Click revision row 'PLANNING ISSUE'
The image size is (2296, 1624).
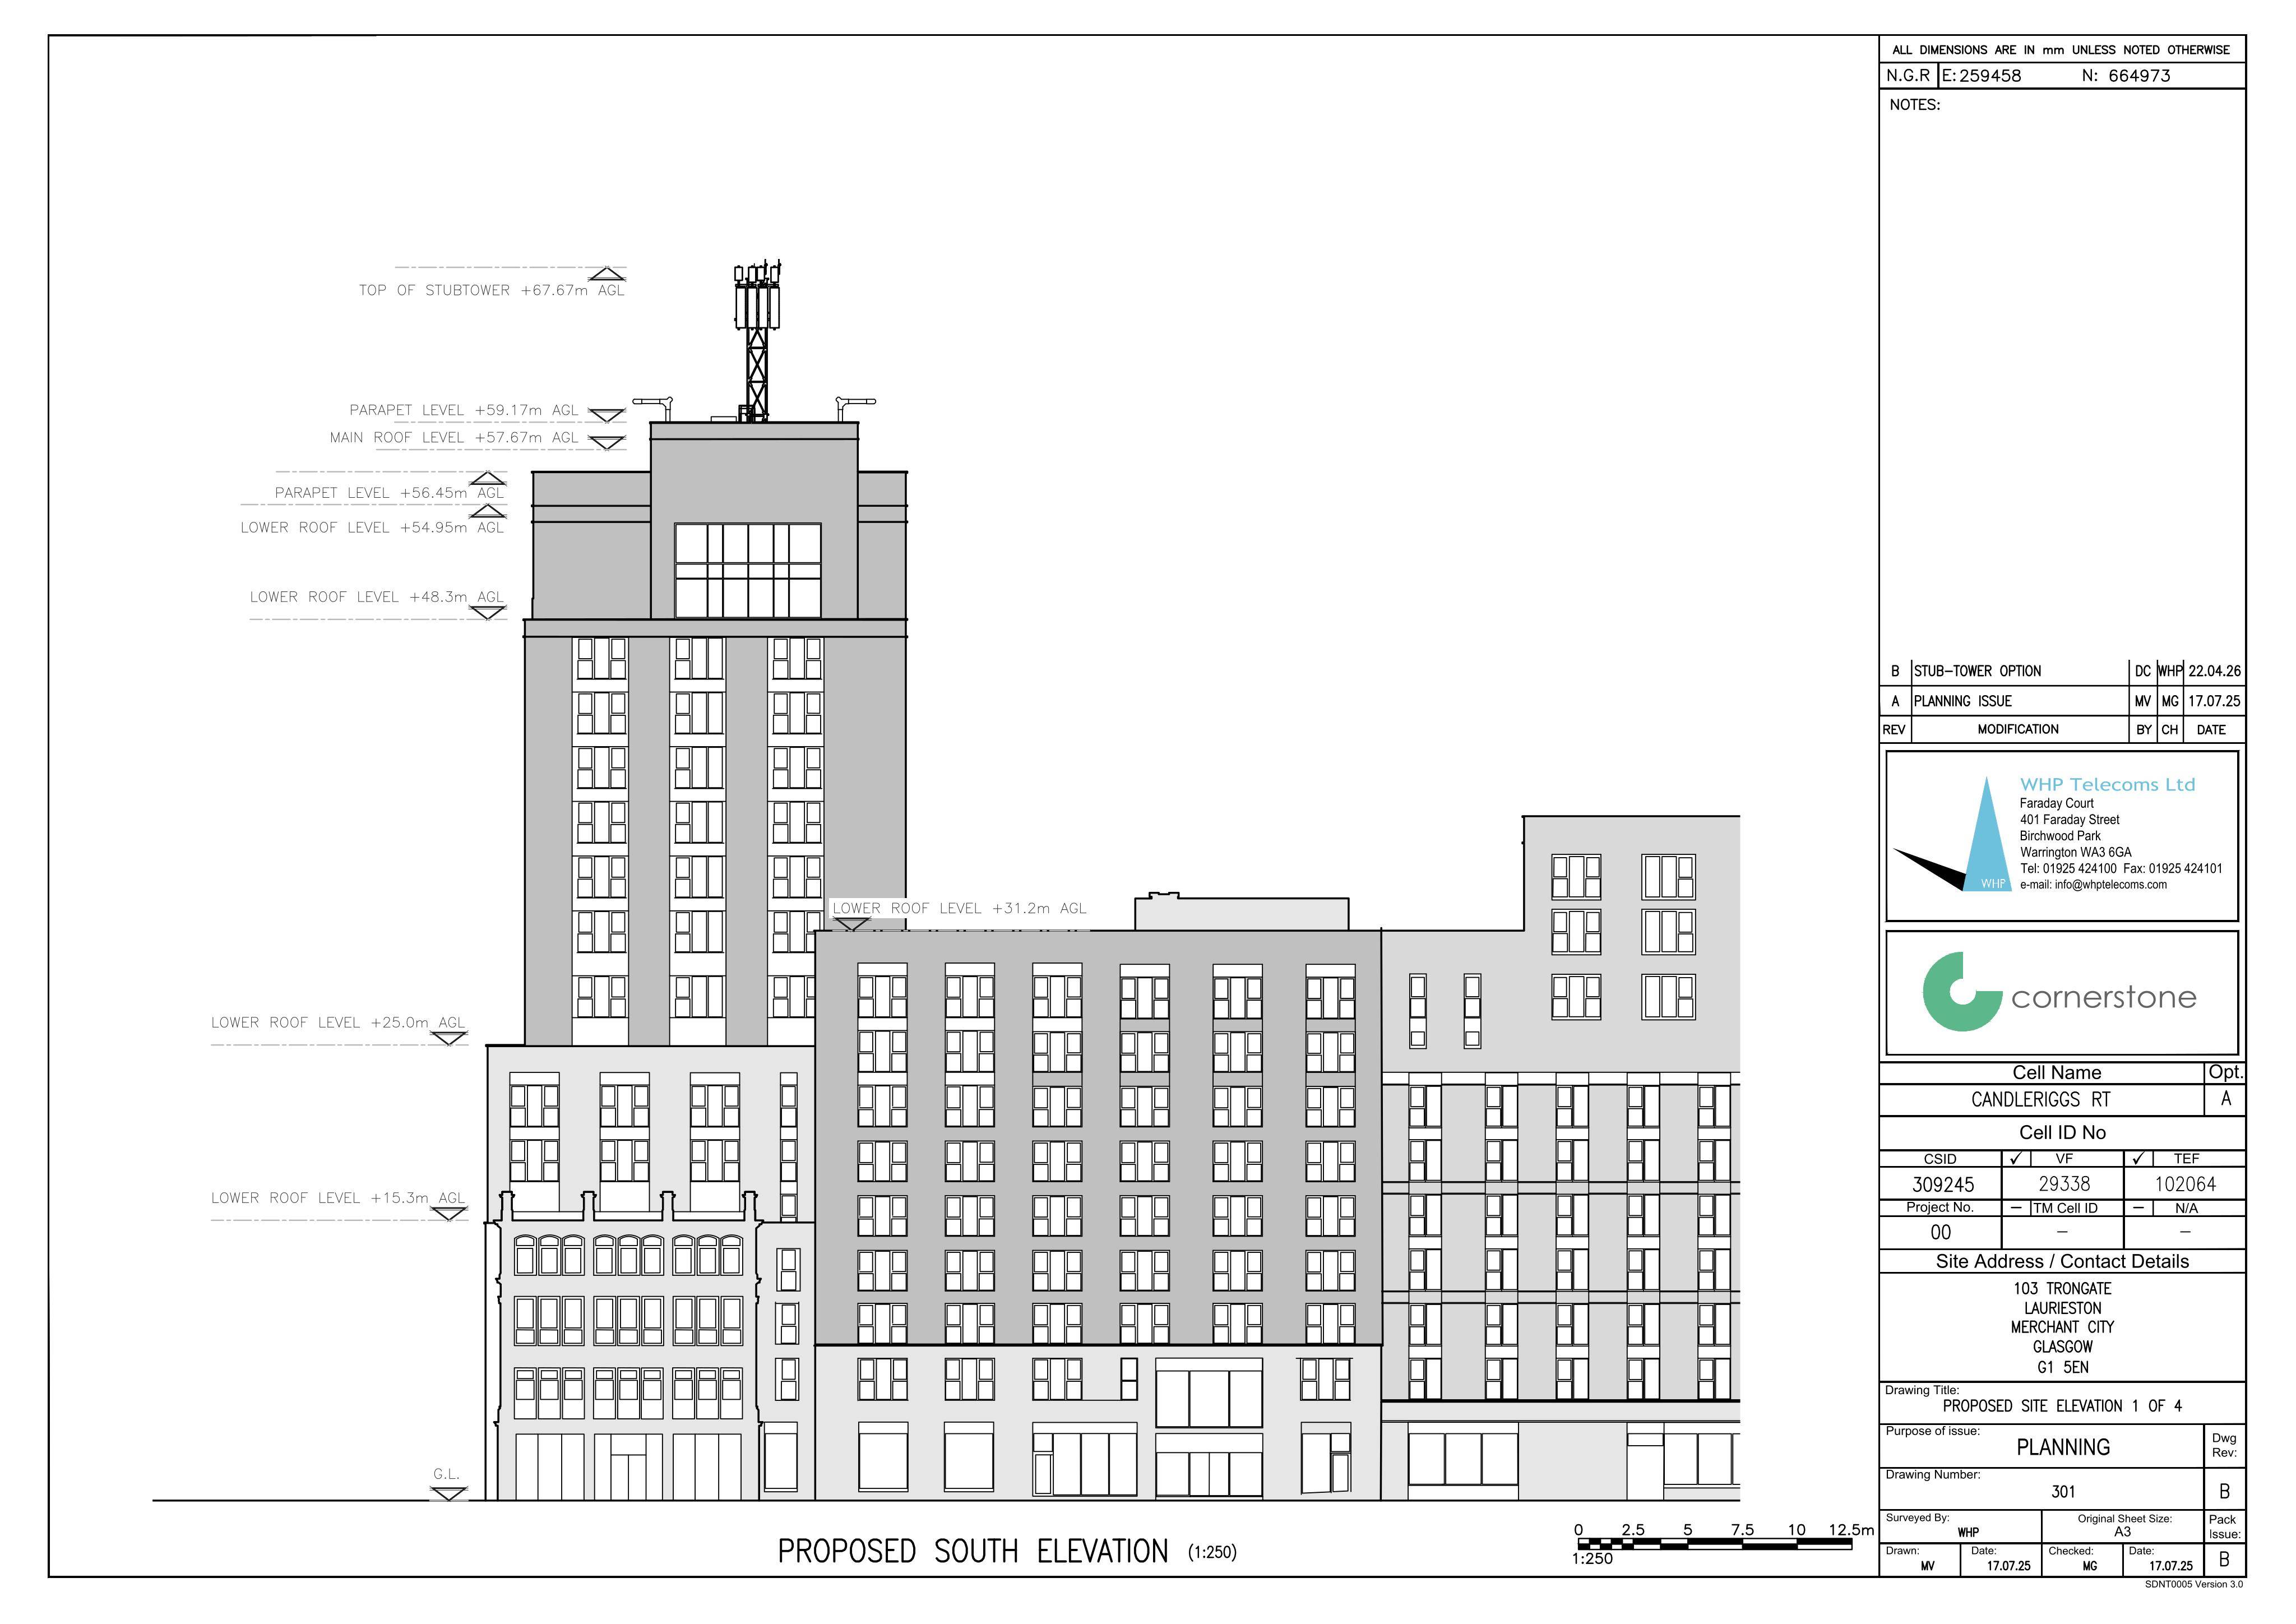(1962, 701)
